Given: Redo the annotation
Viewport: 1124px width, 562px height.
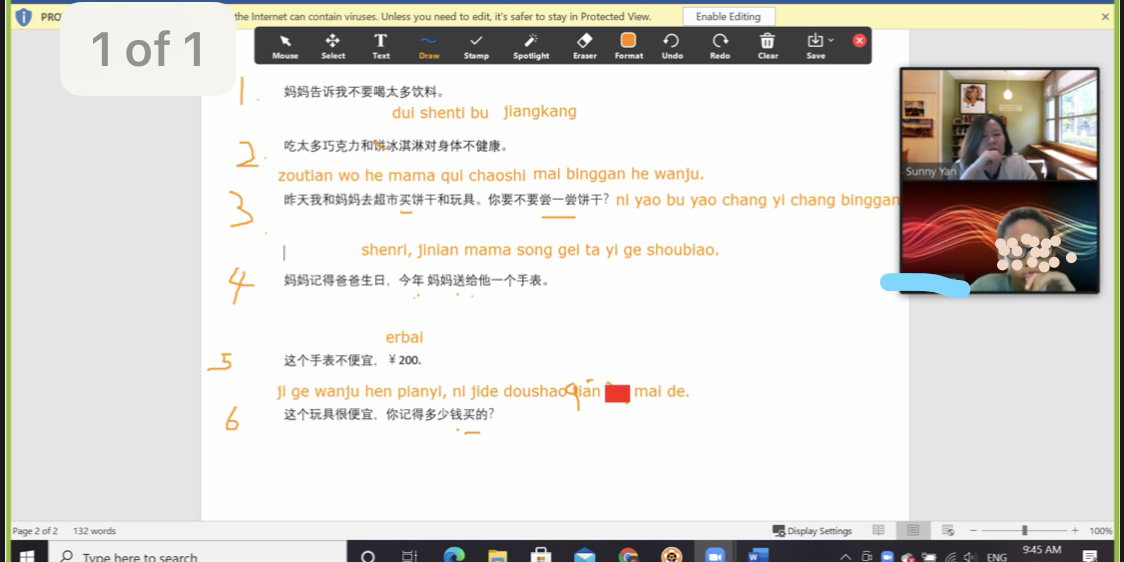Looking at the screenshot, I should (720, 45).
